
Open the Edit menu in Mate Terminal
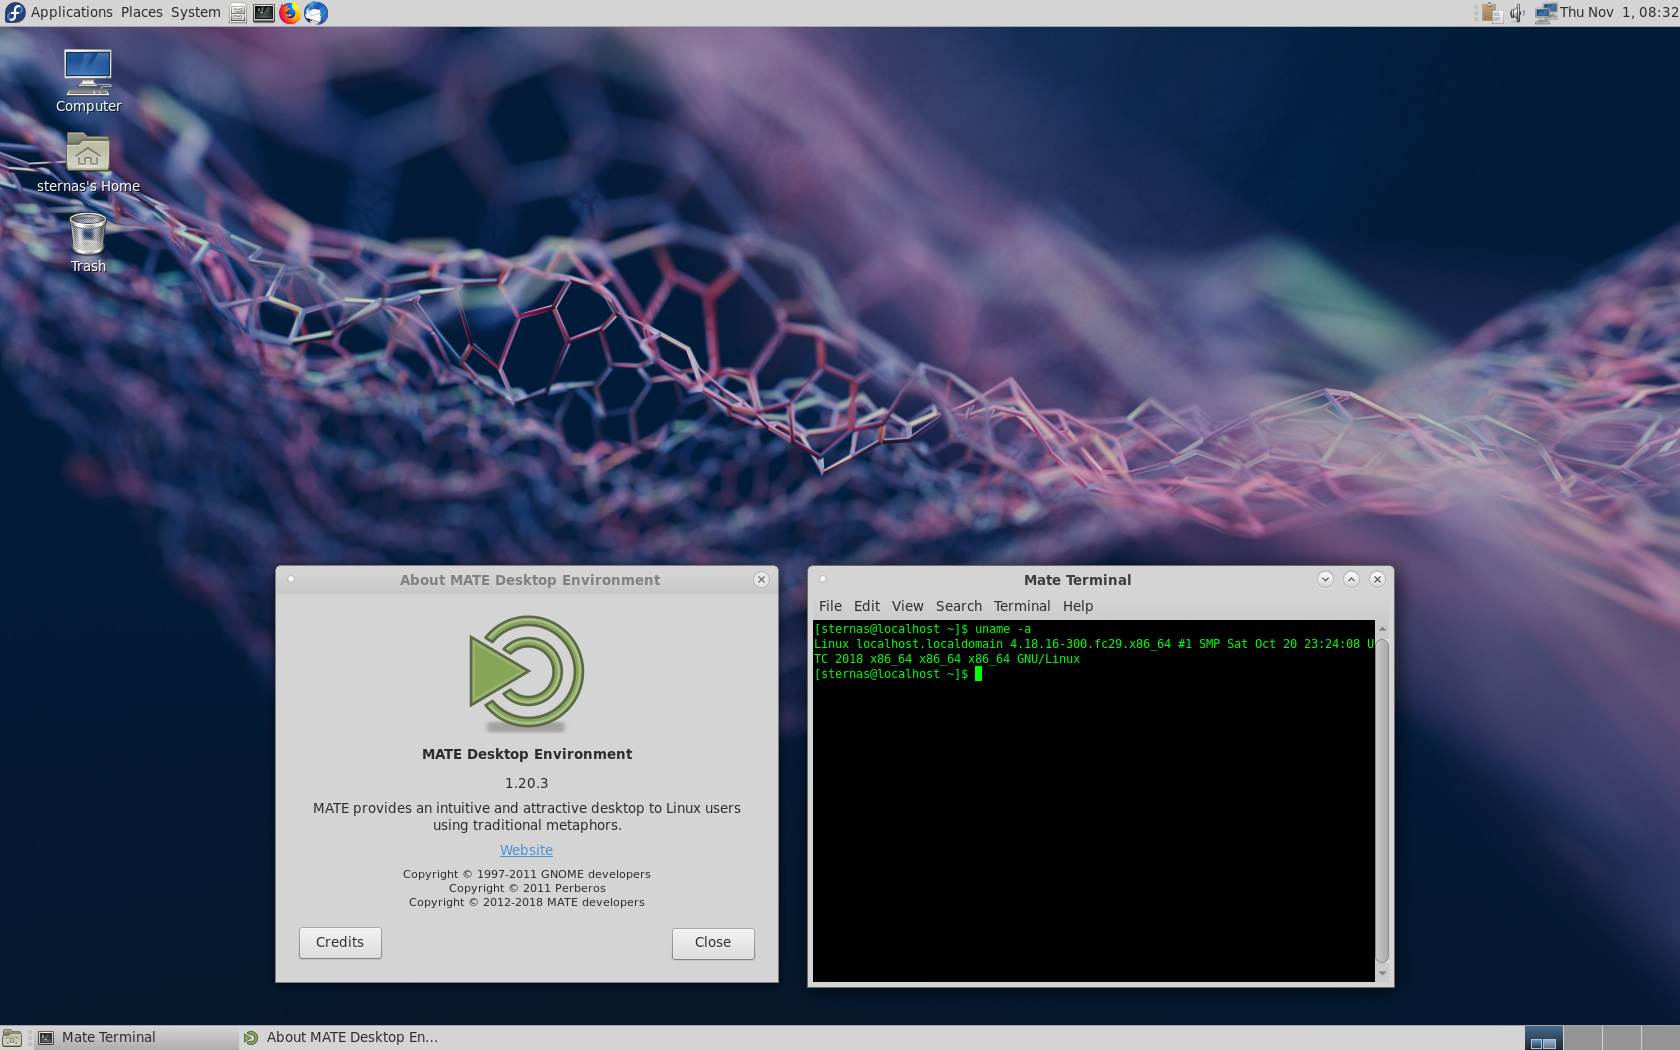coord(867,606)
